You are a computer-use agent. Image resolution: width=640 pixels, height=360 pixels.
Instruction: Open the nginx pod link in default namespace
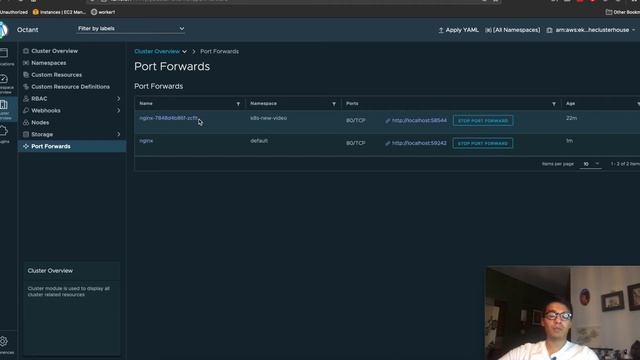point(146,141)
